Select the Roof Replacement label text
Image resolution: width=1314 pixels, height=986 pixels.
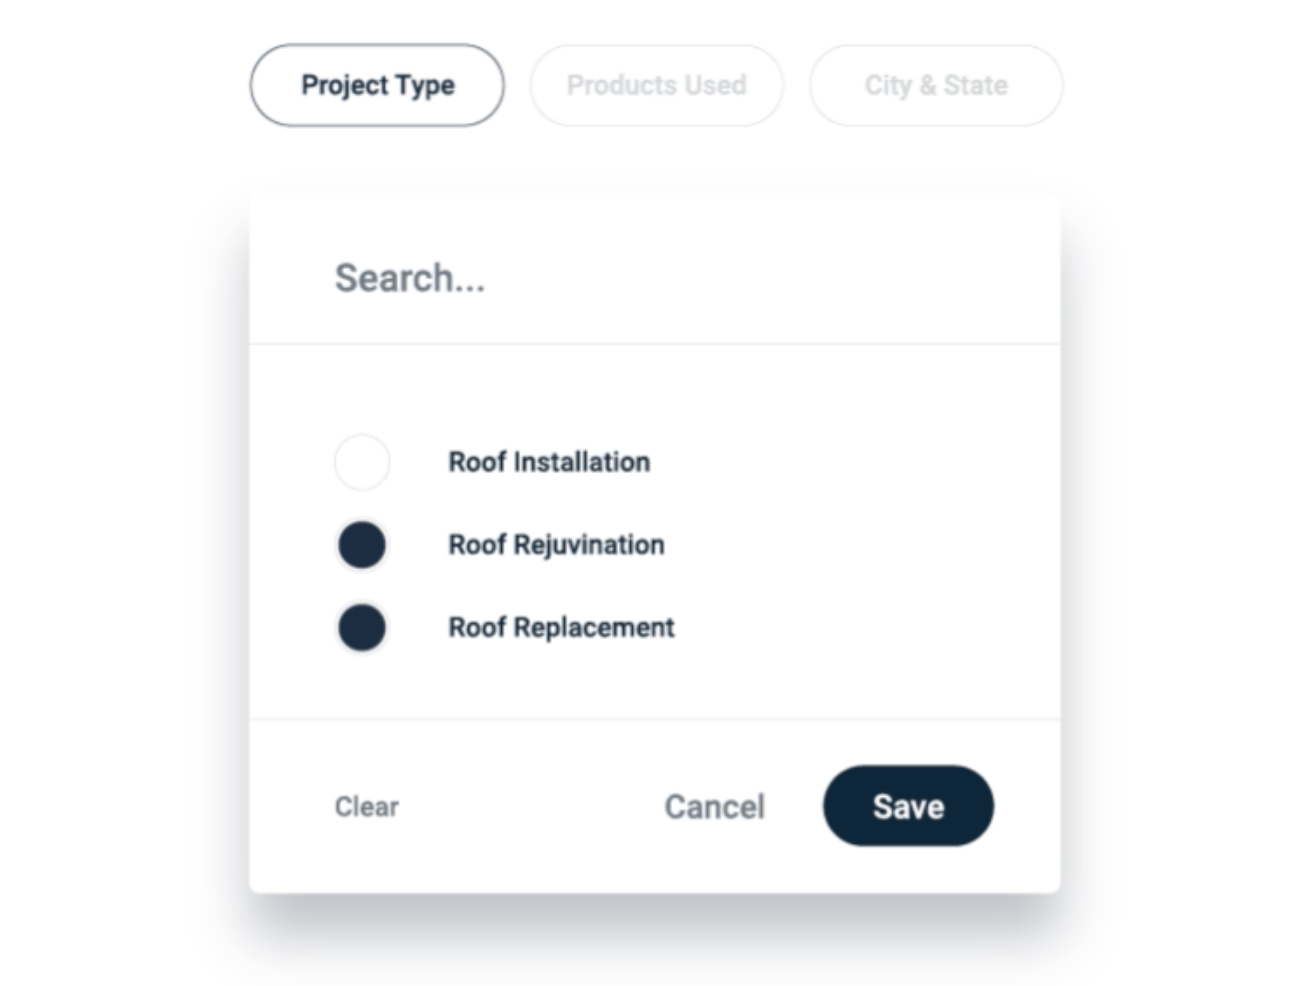pos(562,628)
